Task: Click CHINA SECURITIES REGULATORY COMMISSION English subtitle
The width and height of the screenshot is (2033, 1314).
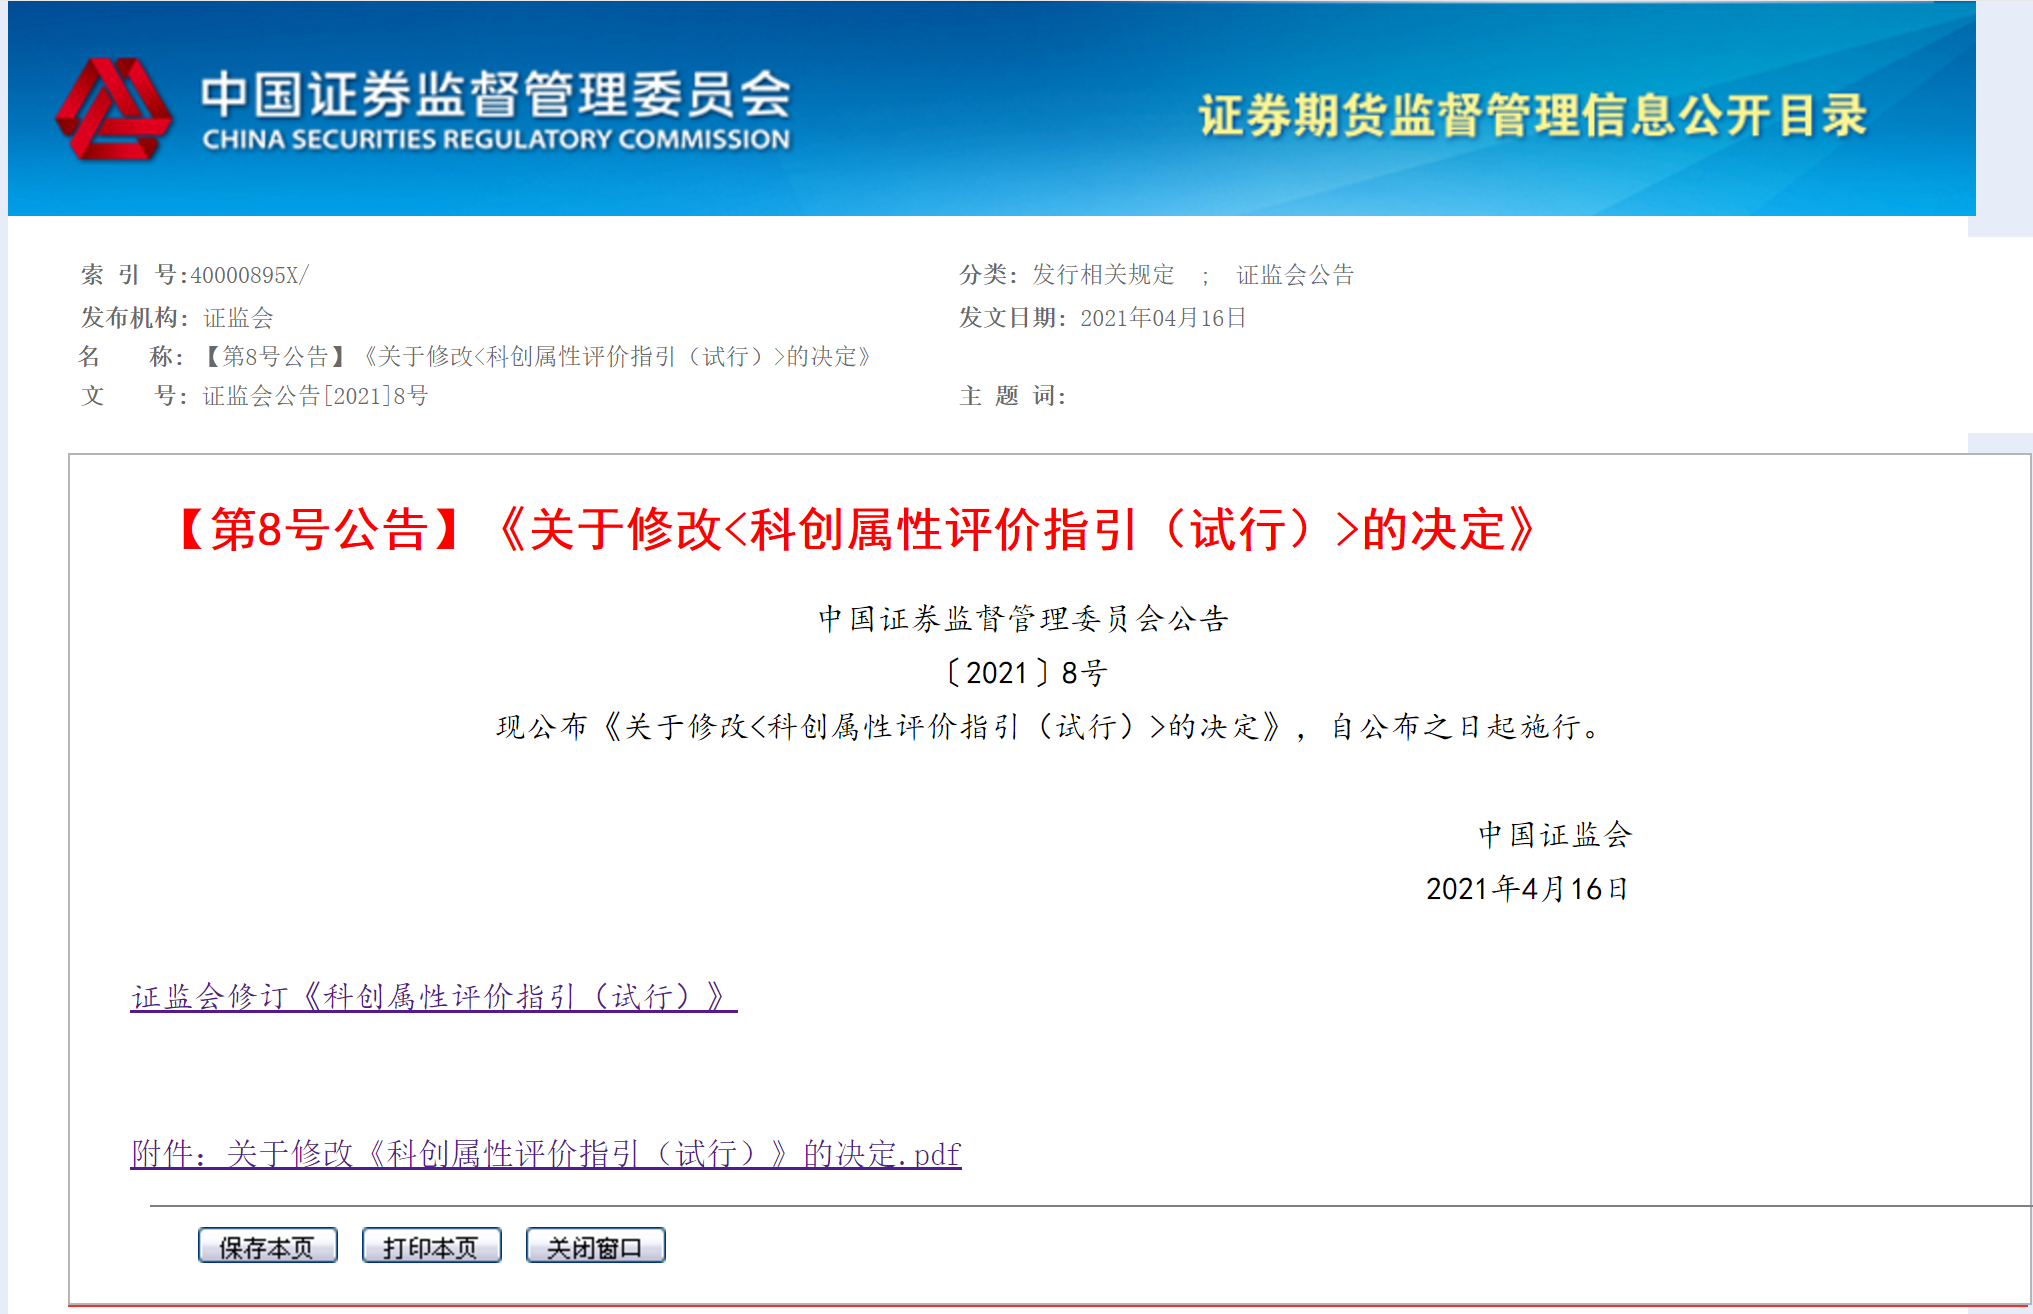Action: coord(496,139)
